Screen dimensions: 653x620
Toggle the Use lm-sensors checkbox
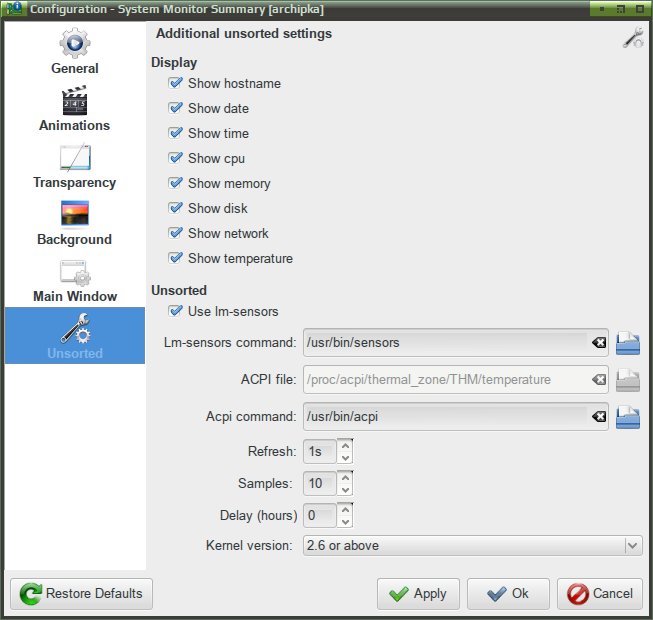click(x=175, y=311)
